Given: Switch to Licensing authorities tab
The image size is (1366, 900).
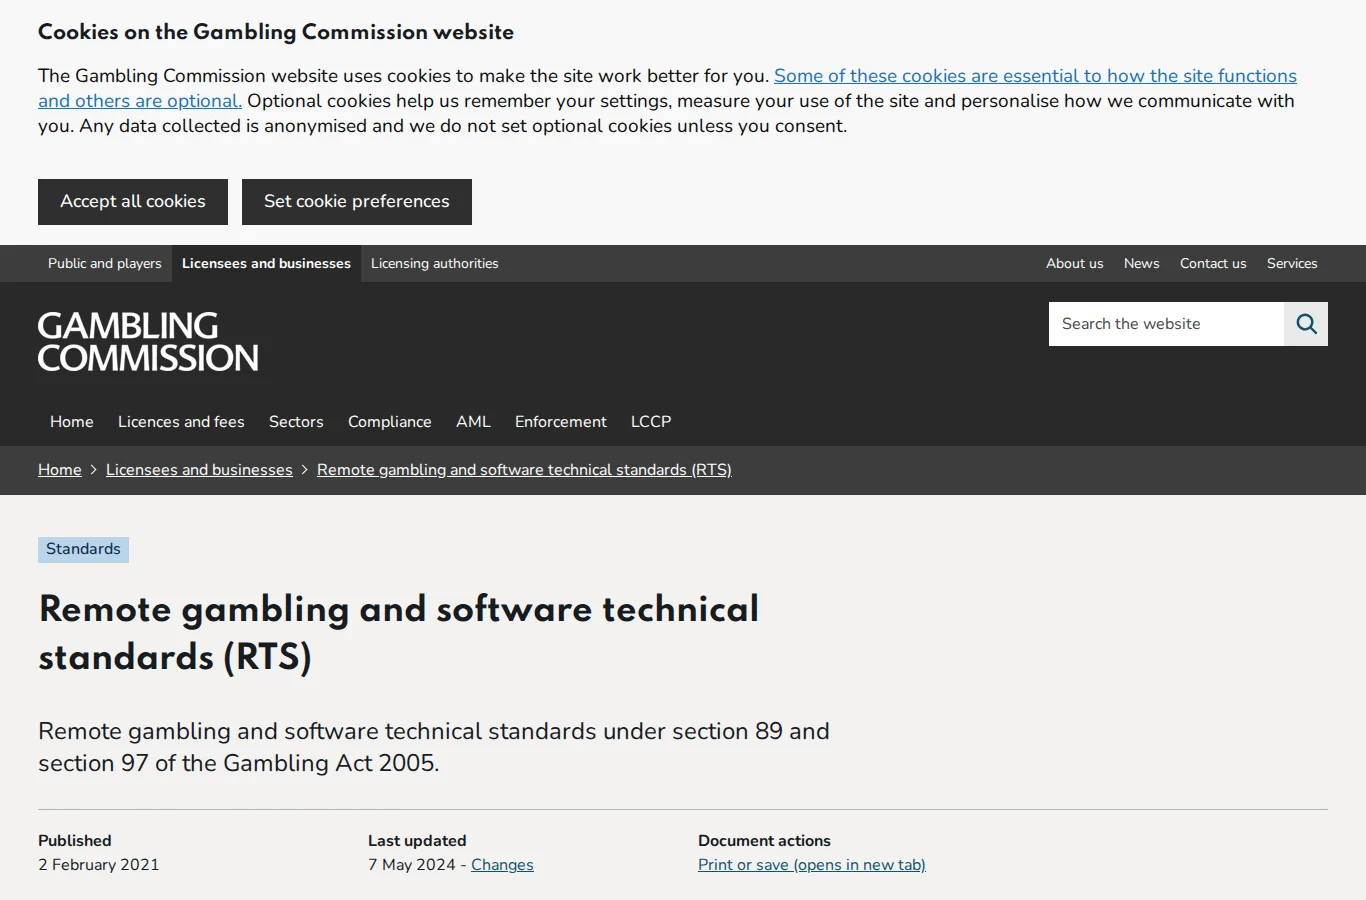Looking at the screenshot, I should coord(435,264).
